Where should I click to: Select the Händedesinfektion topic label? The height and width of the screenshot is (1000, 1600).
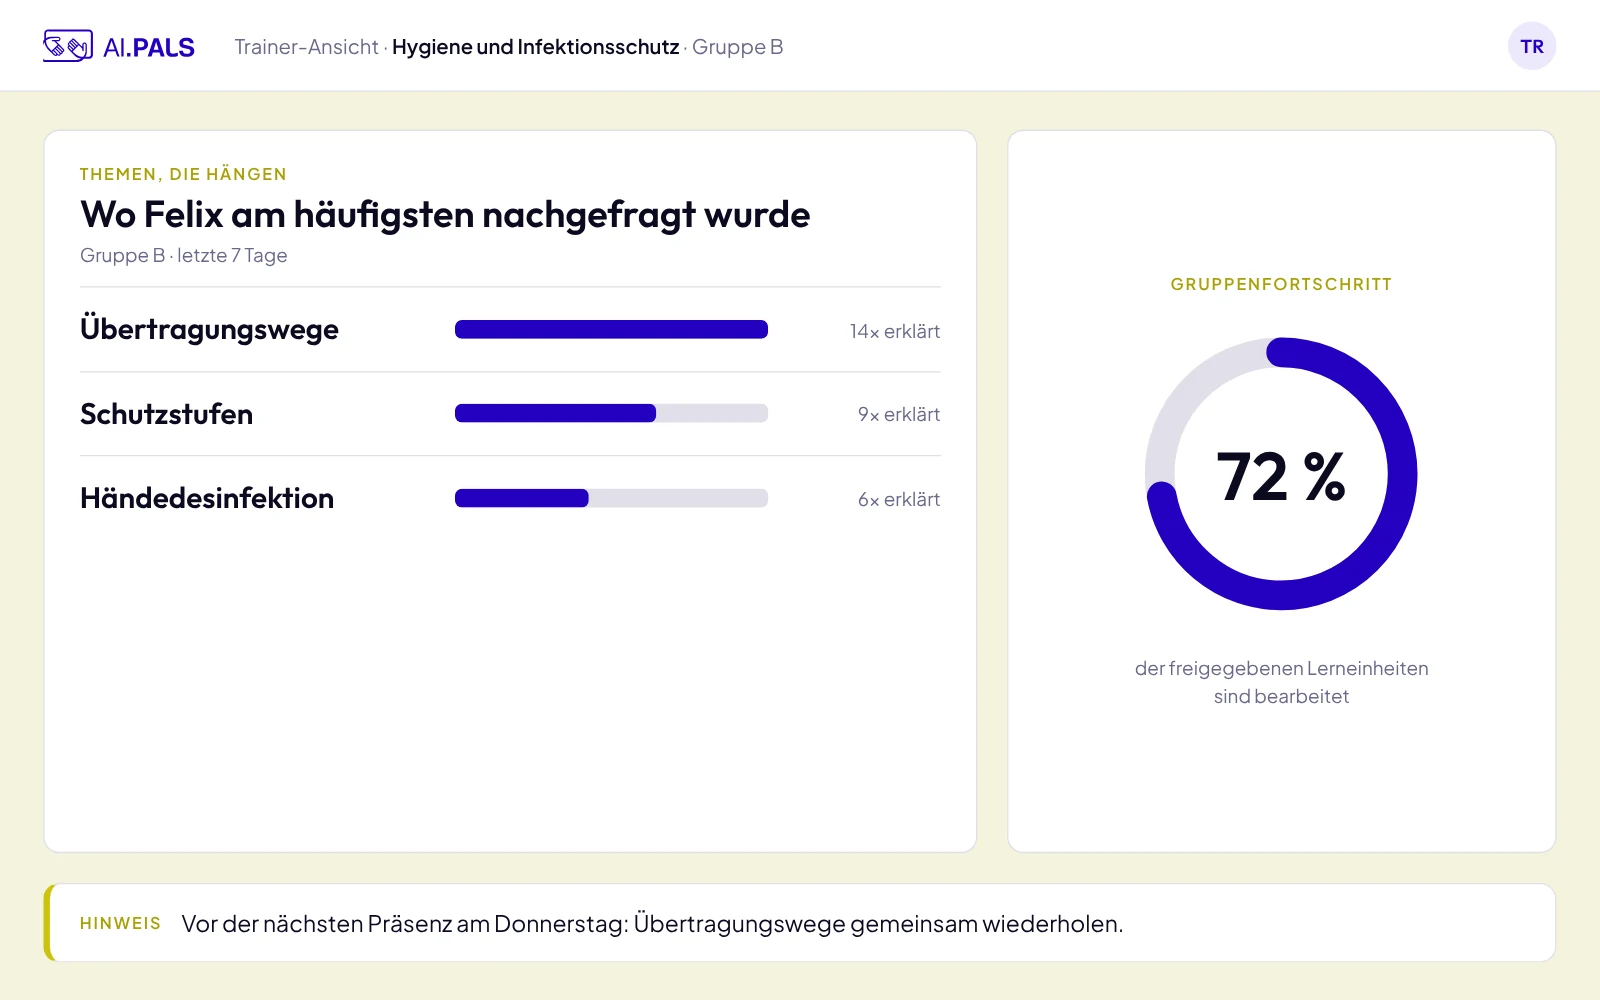pyautogui.click(x=207, y=498)
